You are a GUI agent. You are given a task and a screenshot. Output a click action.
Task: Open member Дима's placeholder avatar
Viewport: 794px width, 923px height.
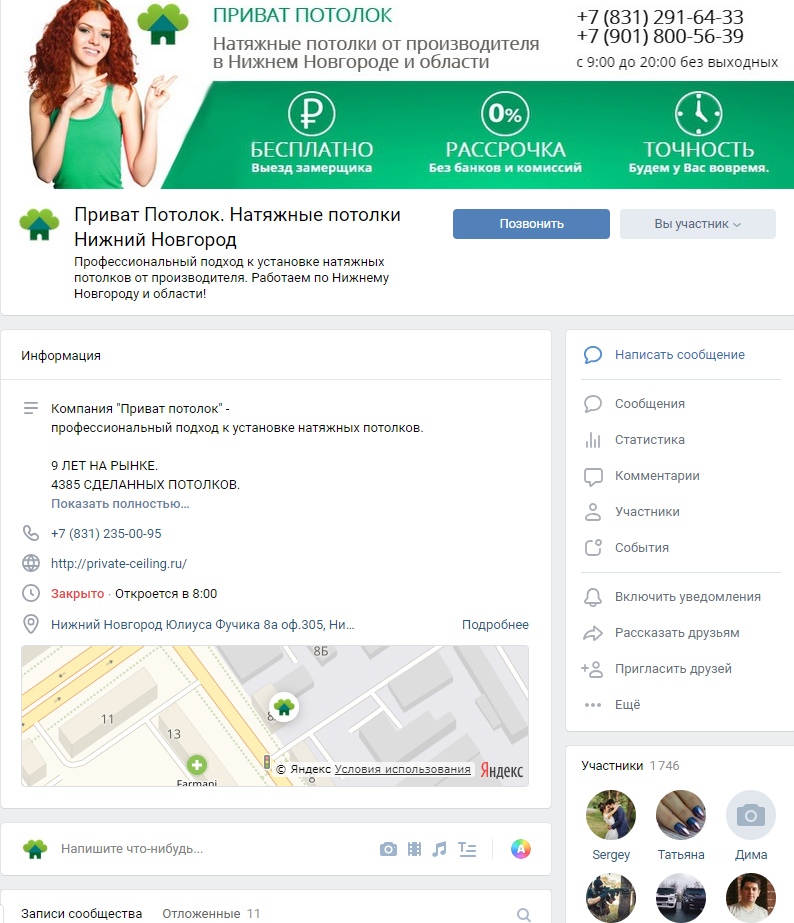coord(751,815)
